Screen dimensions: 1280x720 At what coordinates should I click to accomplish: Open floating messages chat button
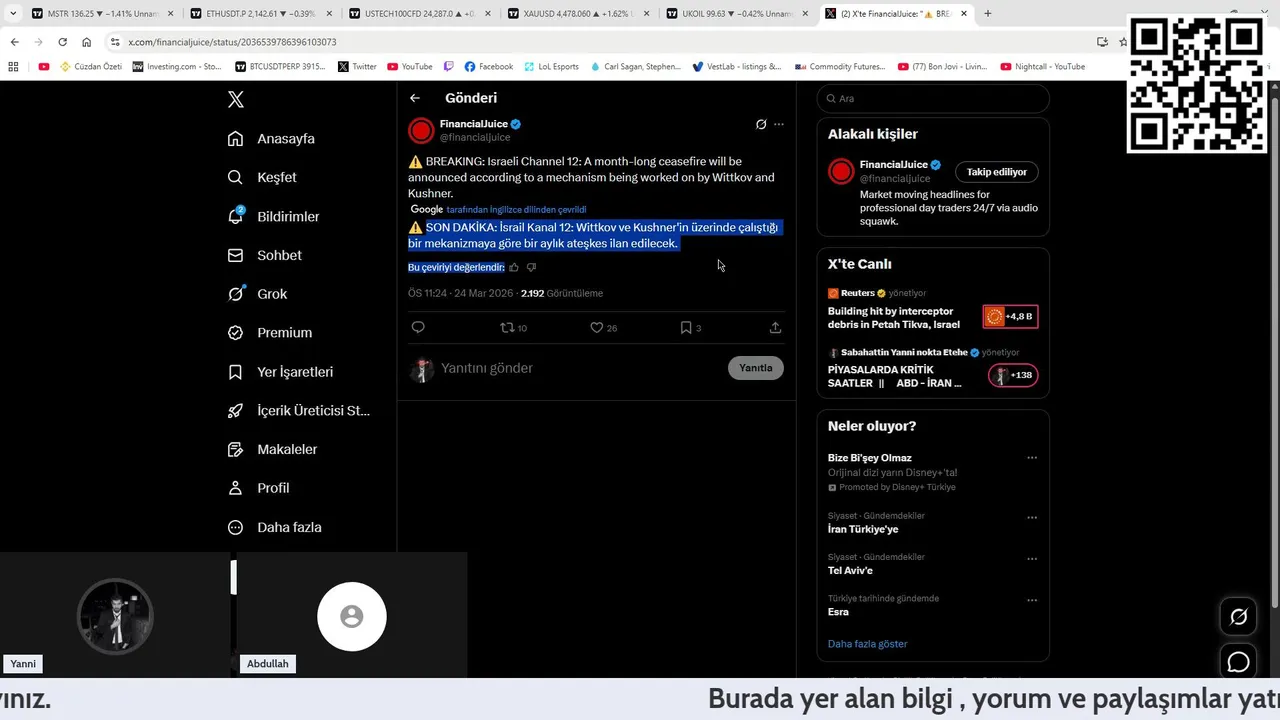click(1238, 662)
